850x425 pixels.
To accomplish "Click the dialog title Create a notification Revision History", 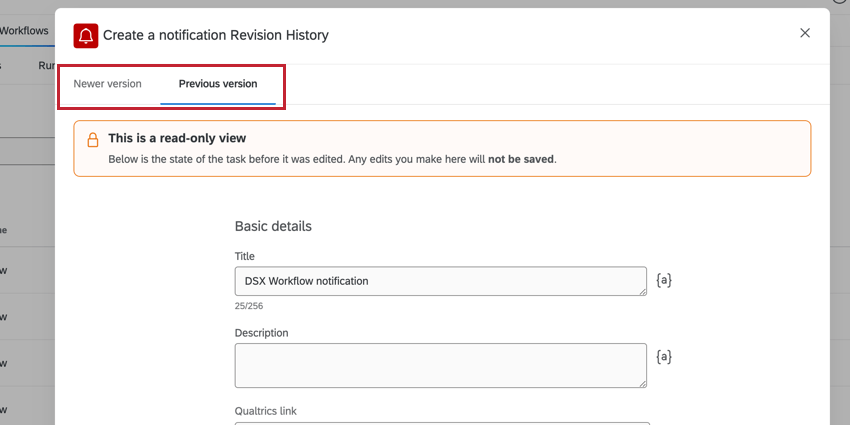I will click(215, 35).
